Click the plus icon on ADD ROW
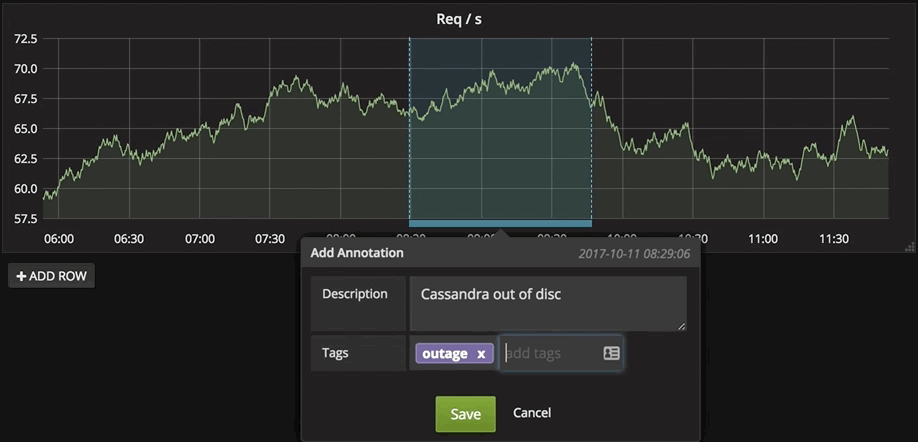The image size is (918, 442). point(21,276)
